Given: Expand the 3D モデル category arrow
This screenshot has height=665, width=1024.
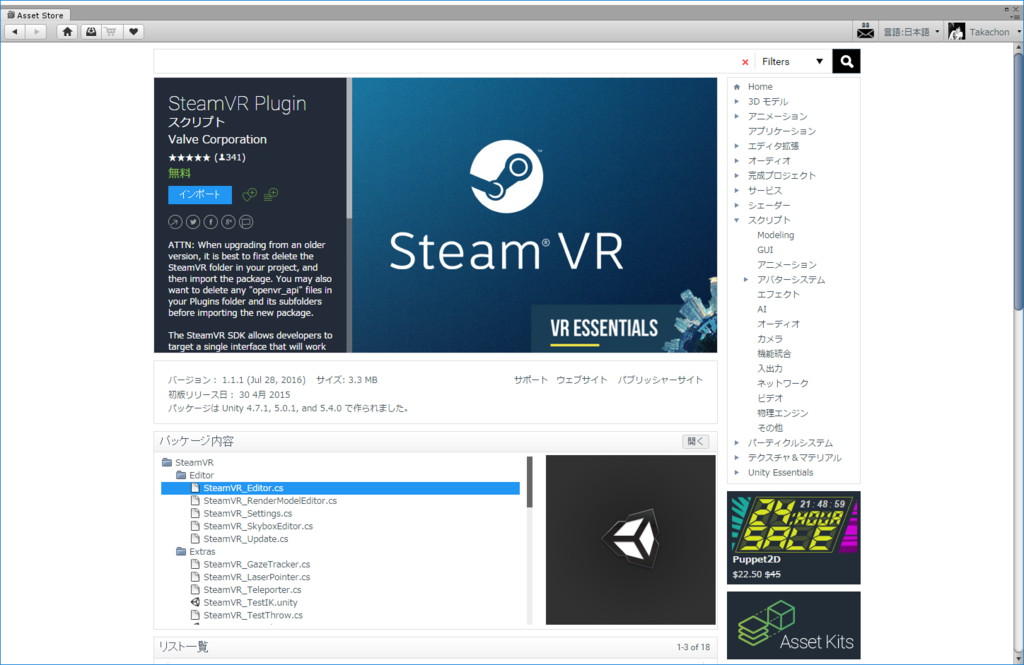Looking at the screenshot, I should tap(737, 101).
